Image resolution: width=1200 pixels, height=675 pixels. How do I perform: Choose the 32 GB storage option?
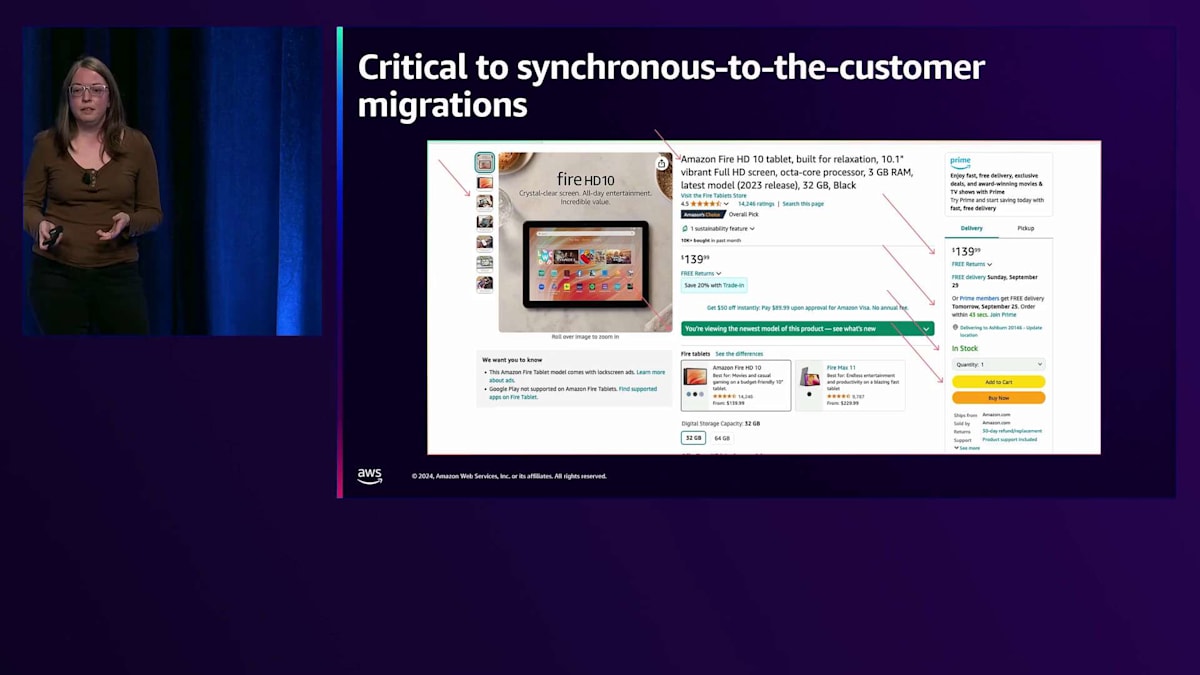click(693, 438)
